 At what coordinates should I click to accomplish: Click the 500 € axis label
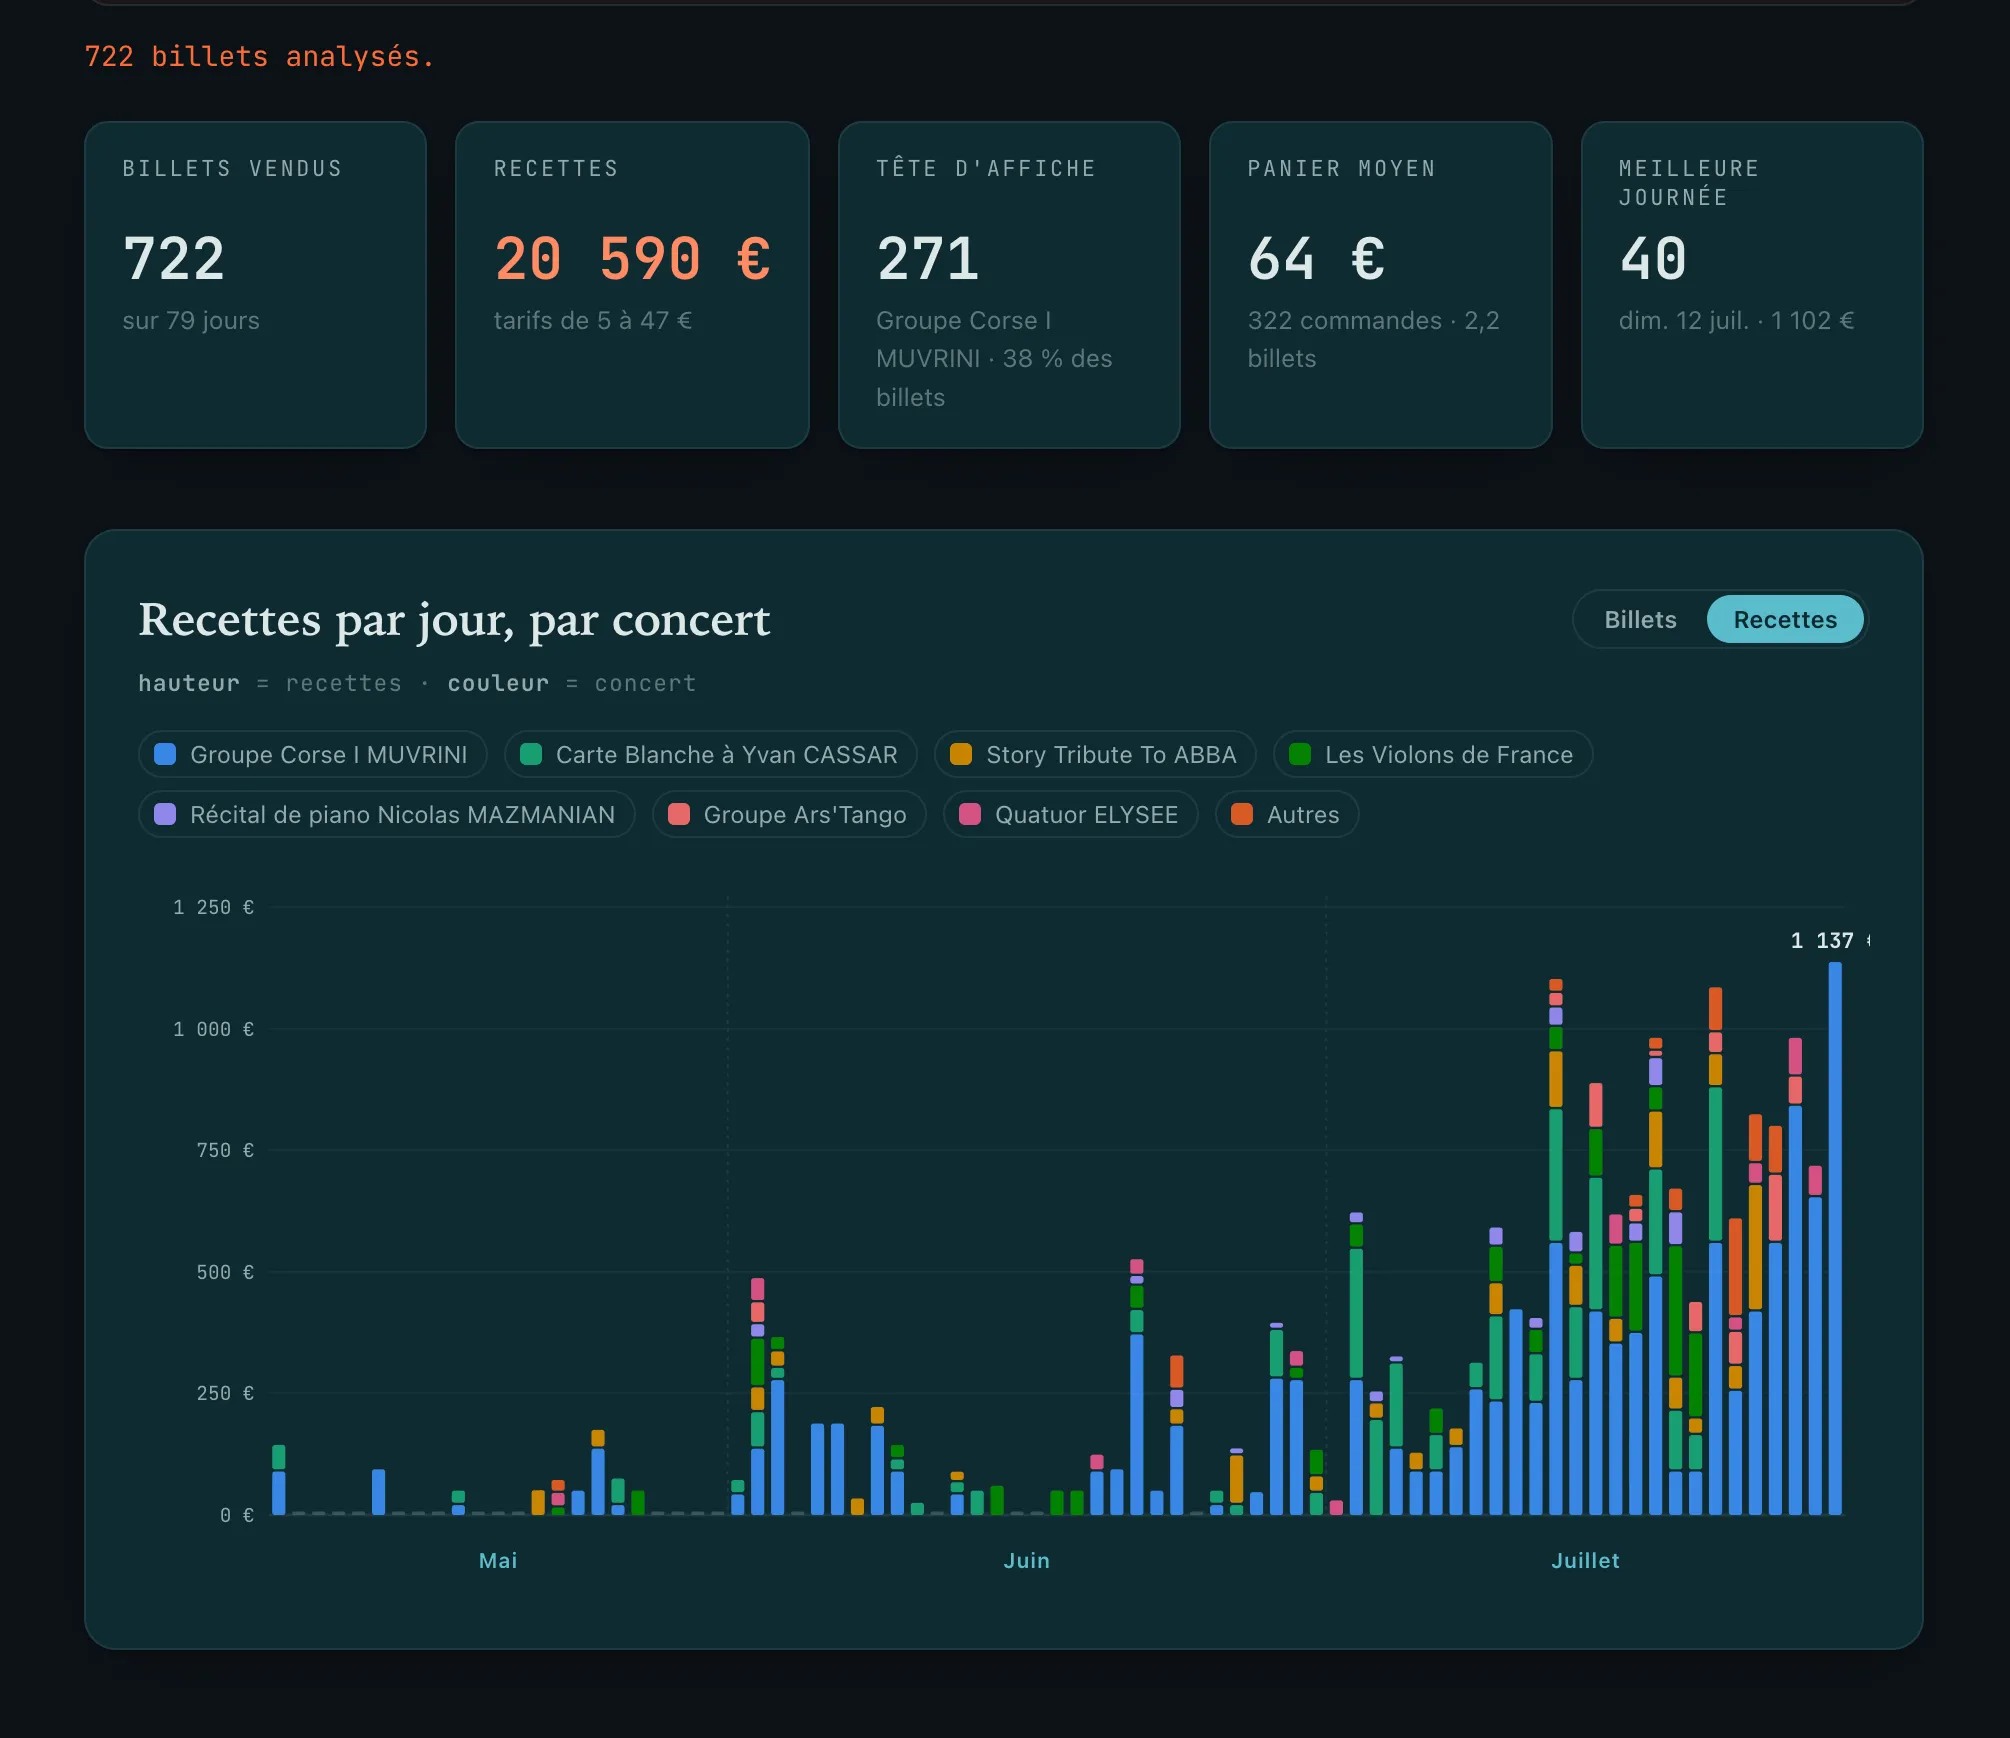(x=225, y=1273)
